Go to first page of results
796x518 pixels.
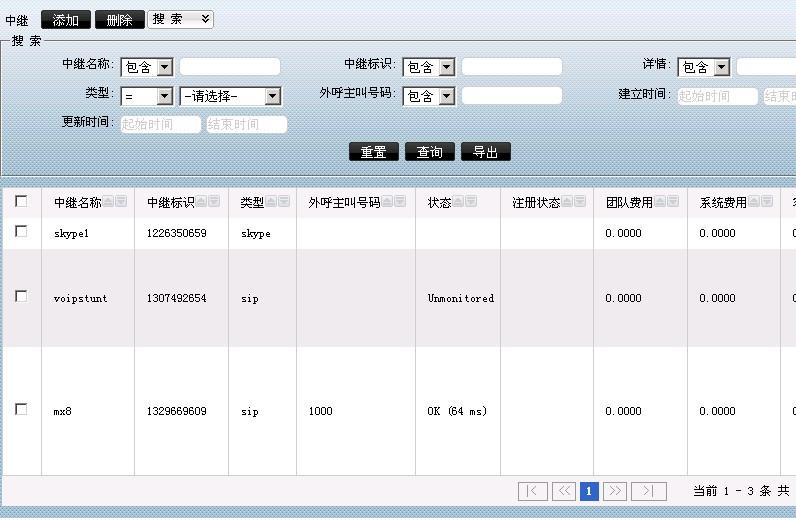(x=533, y=491)
